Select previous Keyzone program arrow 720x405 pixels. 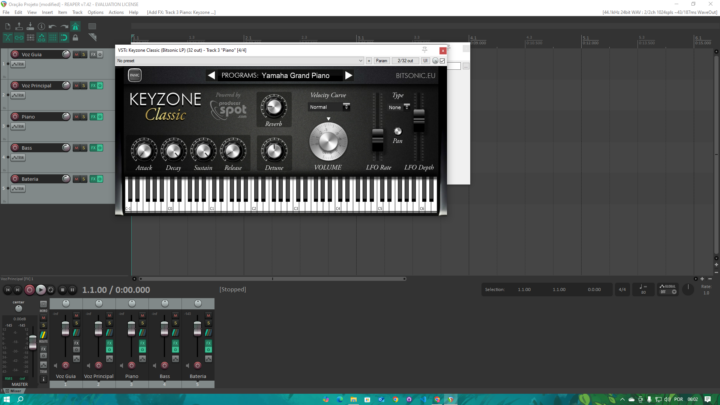(211, 75)
